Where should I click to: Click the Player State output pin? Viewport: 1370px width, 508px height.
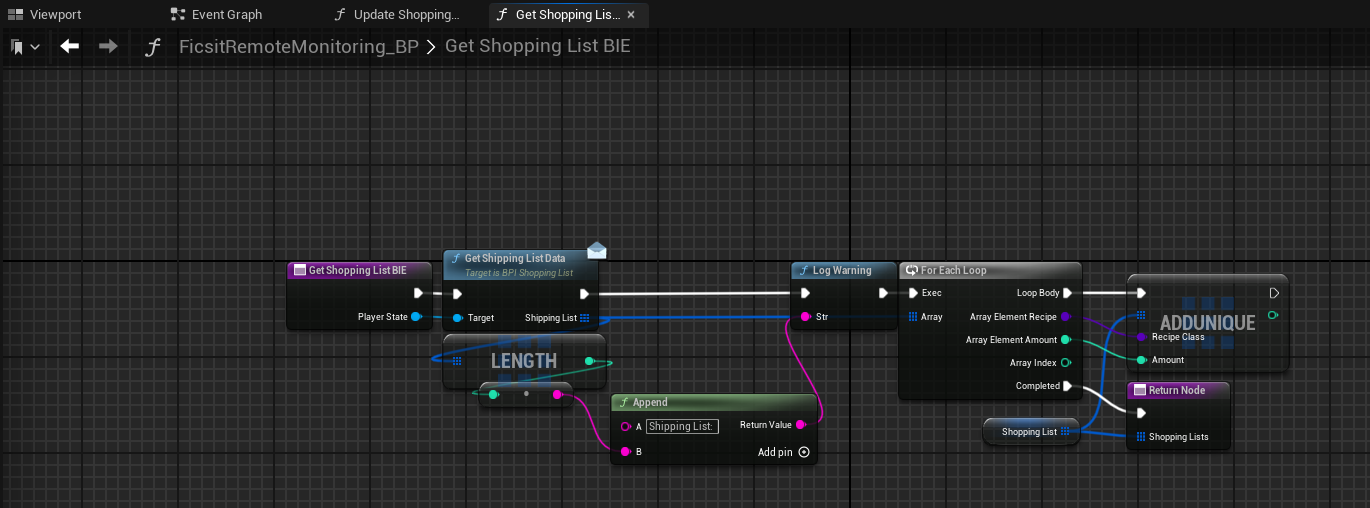(416, 317)
